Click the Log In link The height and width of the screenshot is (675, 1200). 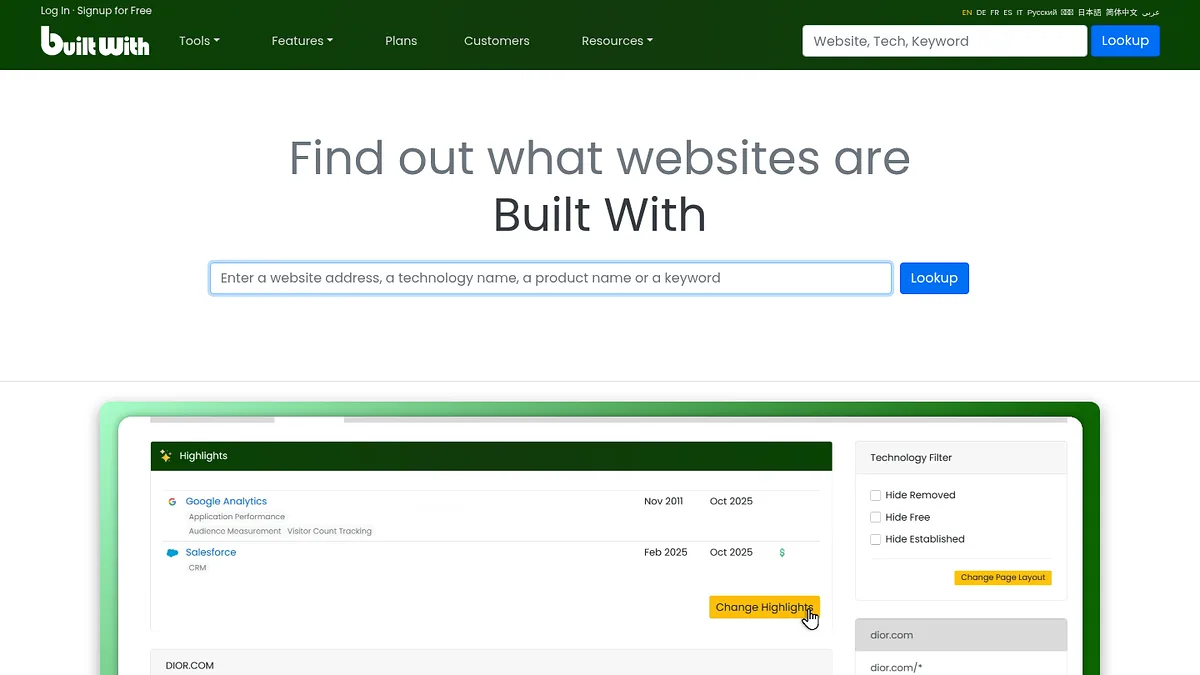pyautogui.click(x=55, y=11)
